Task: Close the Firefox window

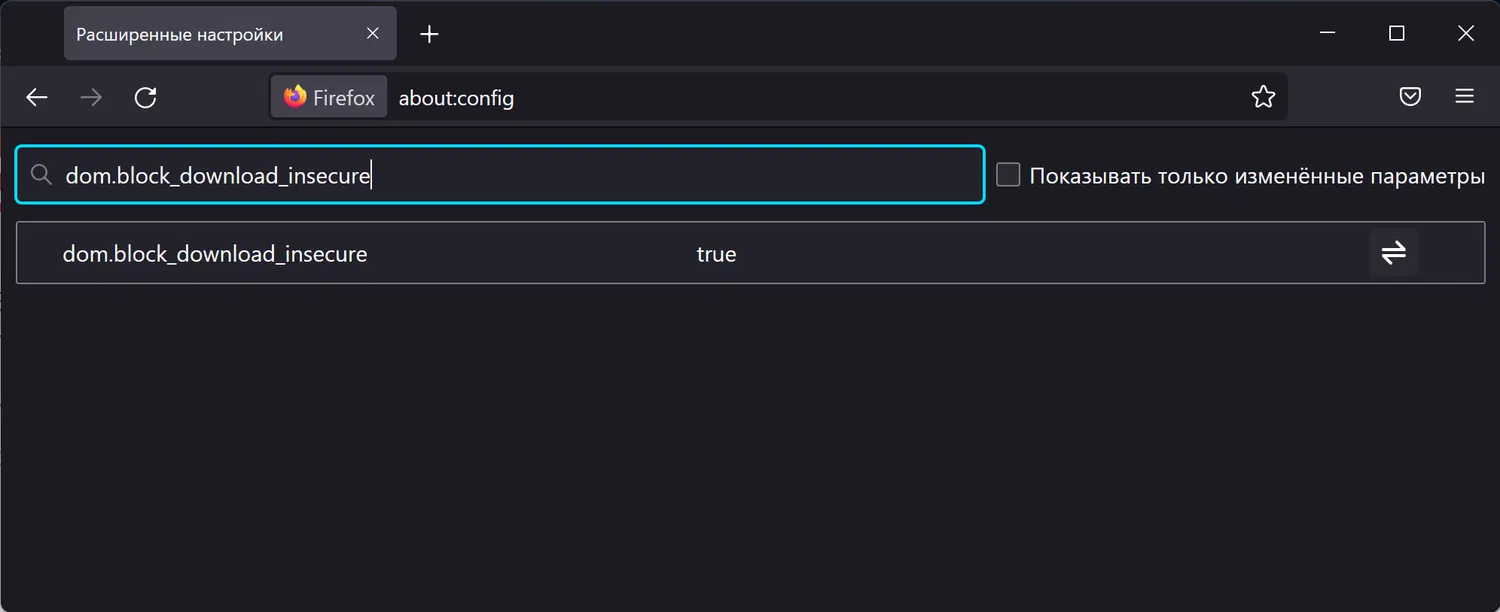Action: coord(1466,34)
